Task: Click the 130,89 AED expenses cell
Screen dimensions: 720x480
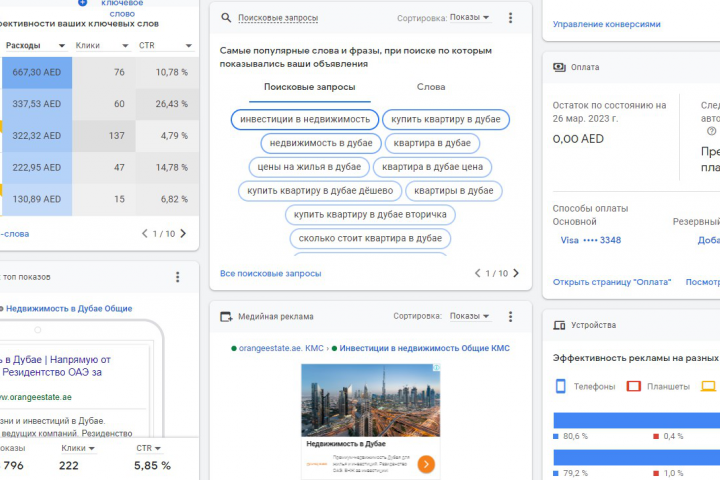Action: click(x=37, y=199)
